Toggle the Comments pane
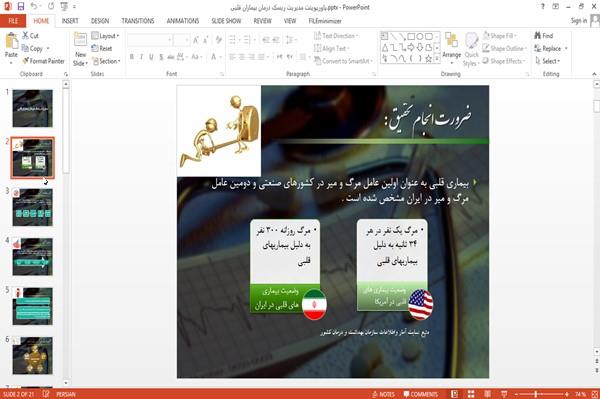Image resolution: width=600 pixels, height=399 pixels. coord(421,394)
